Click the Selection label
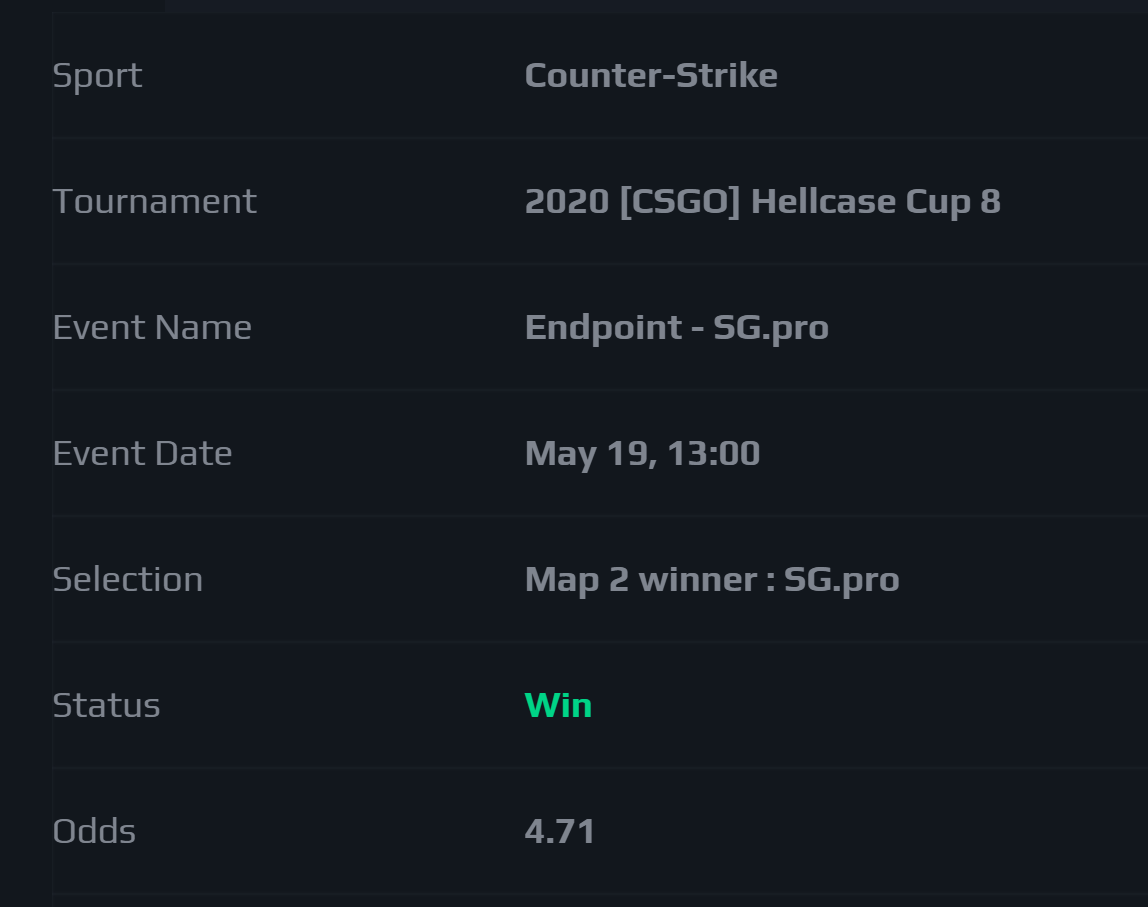The width and height of the screenshot is (1148, 907). 127,579
